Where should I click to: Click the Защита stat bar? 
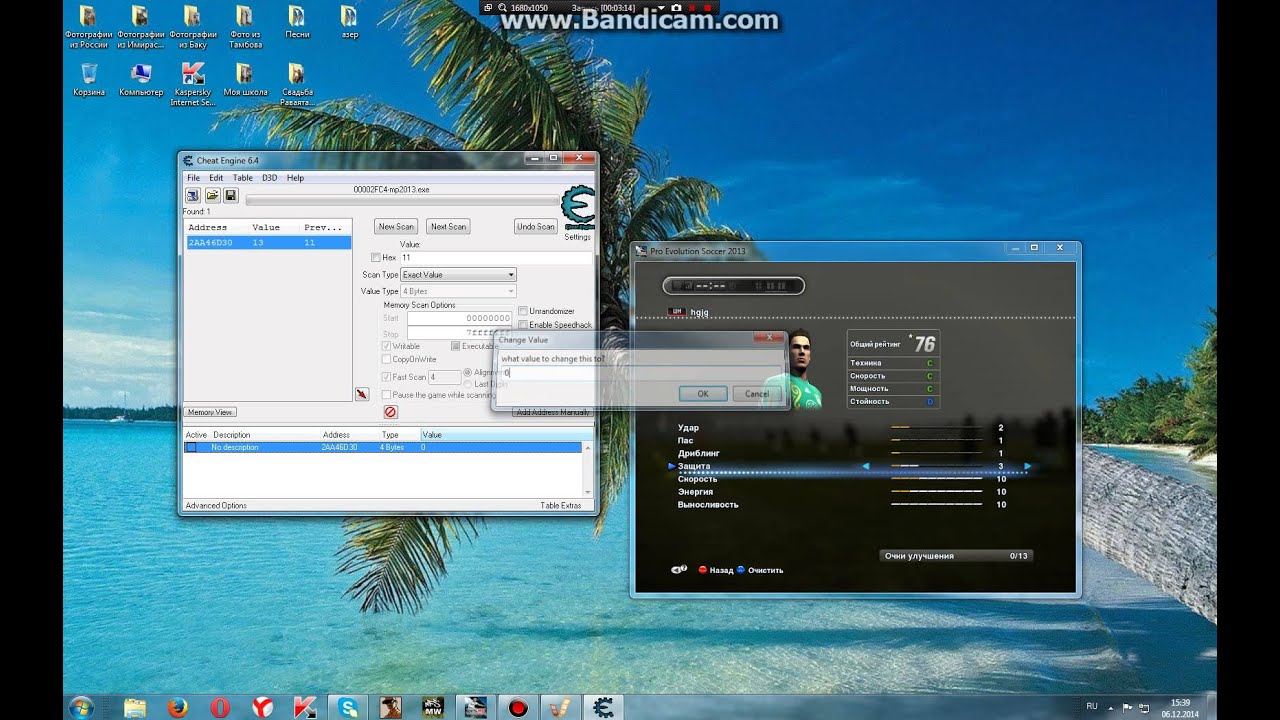pyautogui.click(x=936, y=466)
